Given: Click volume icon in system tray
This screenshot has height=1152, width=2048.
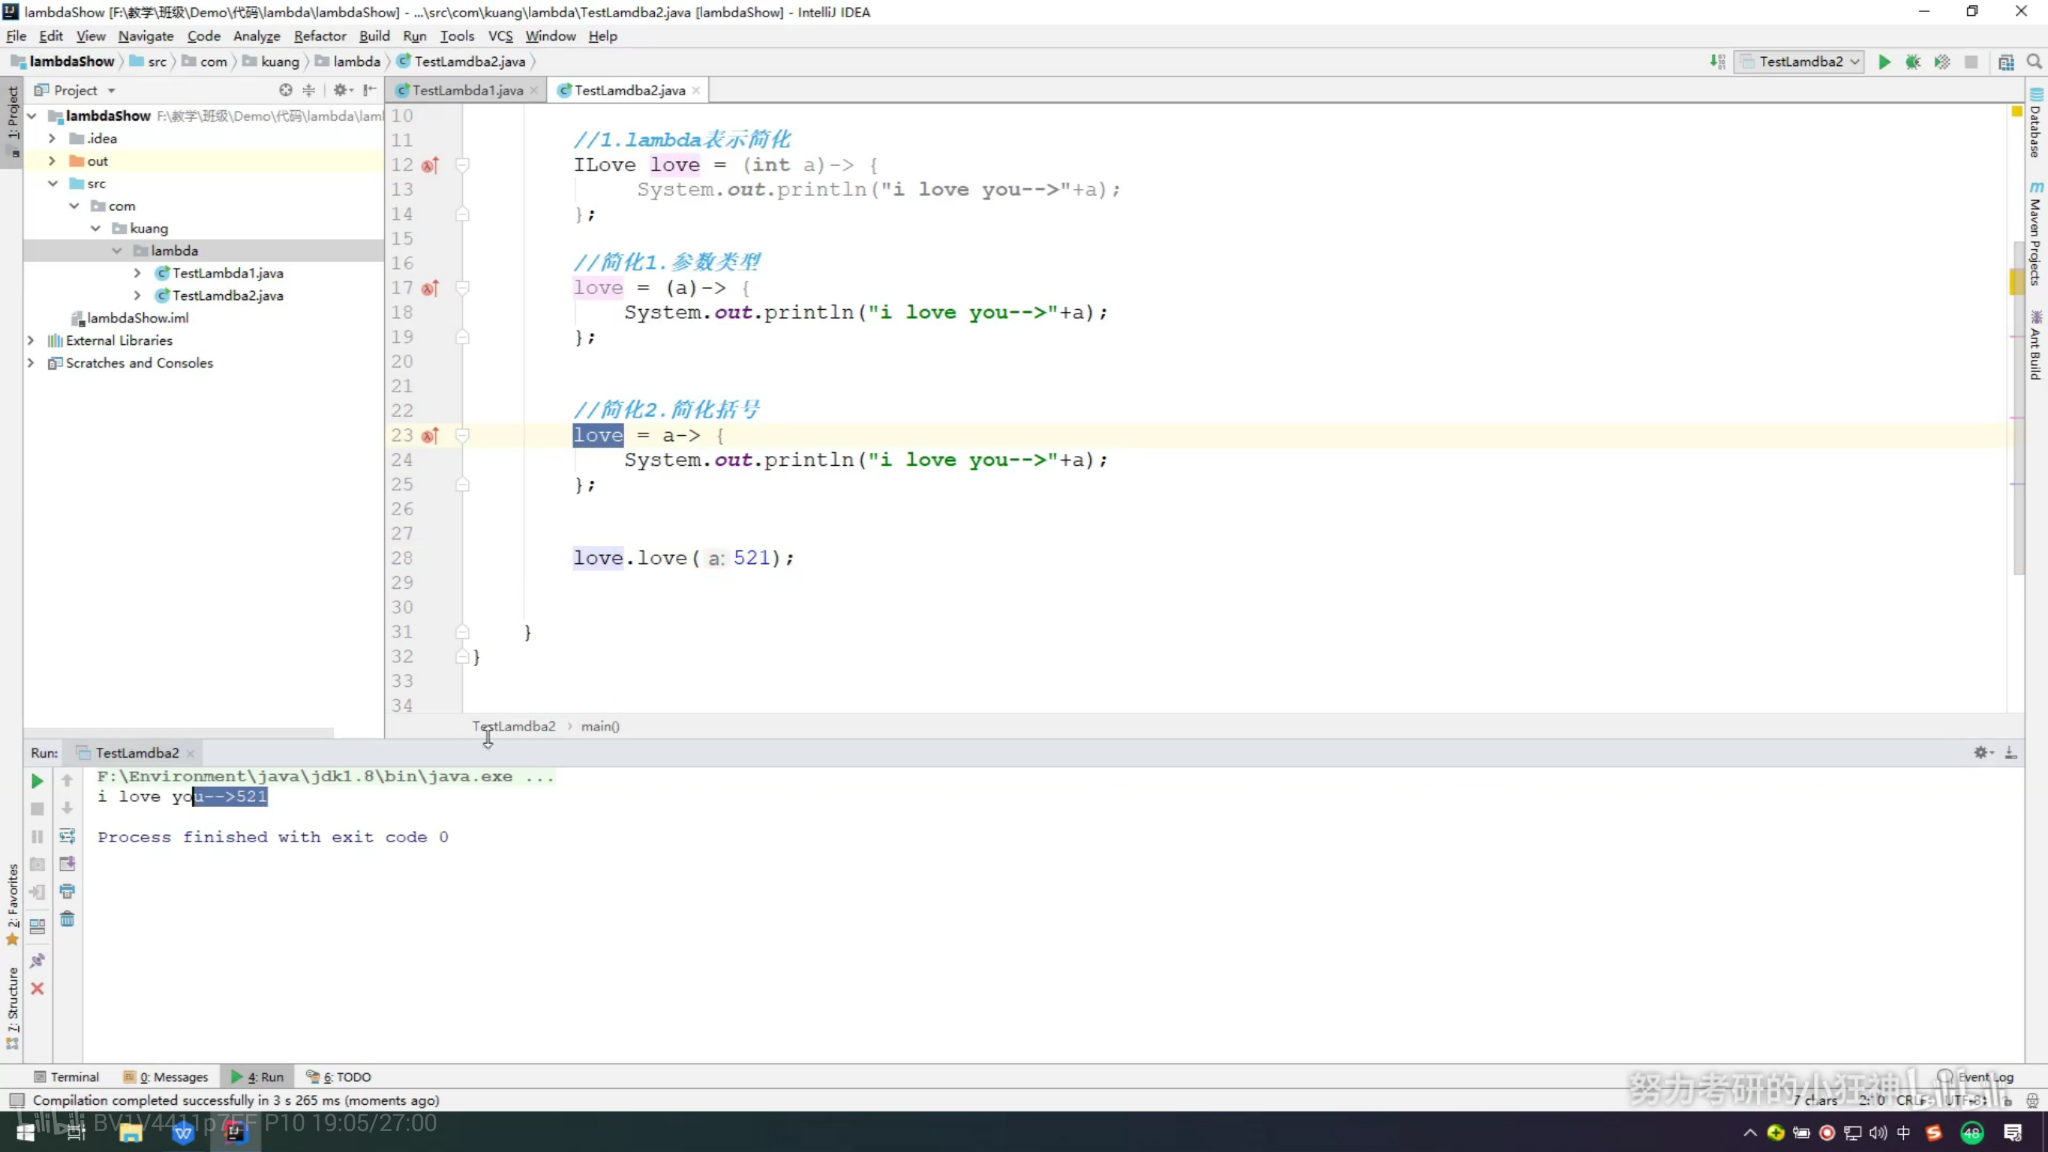Looking at the screenshot, I should [1878, 1133].
